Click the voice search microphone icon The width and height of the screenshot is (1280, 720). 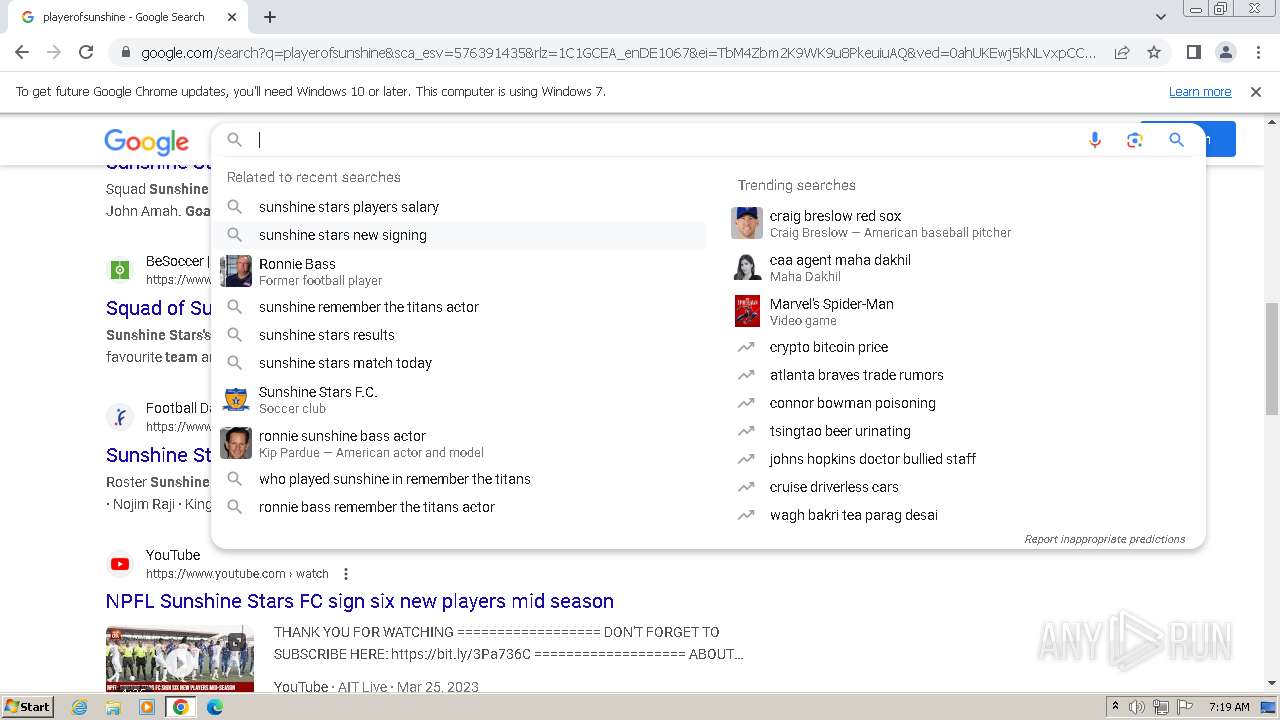click(x=1095, y=140)
